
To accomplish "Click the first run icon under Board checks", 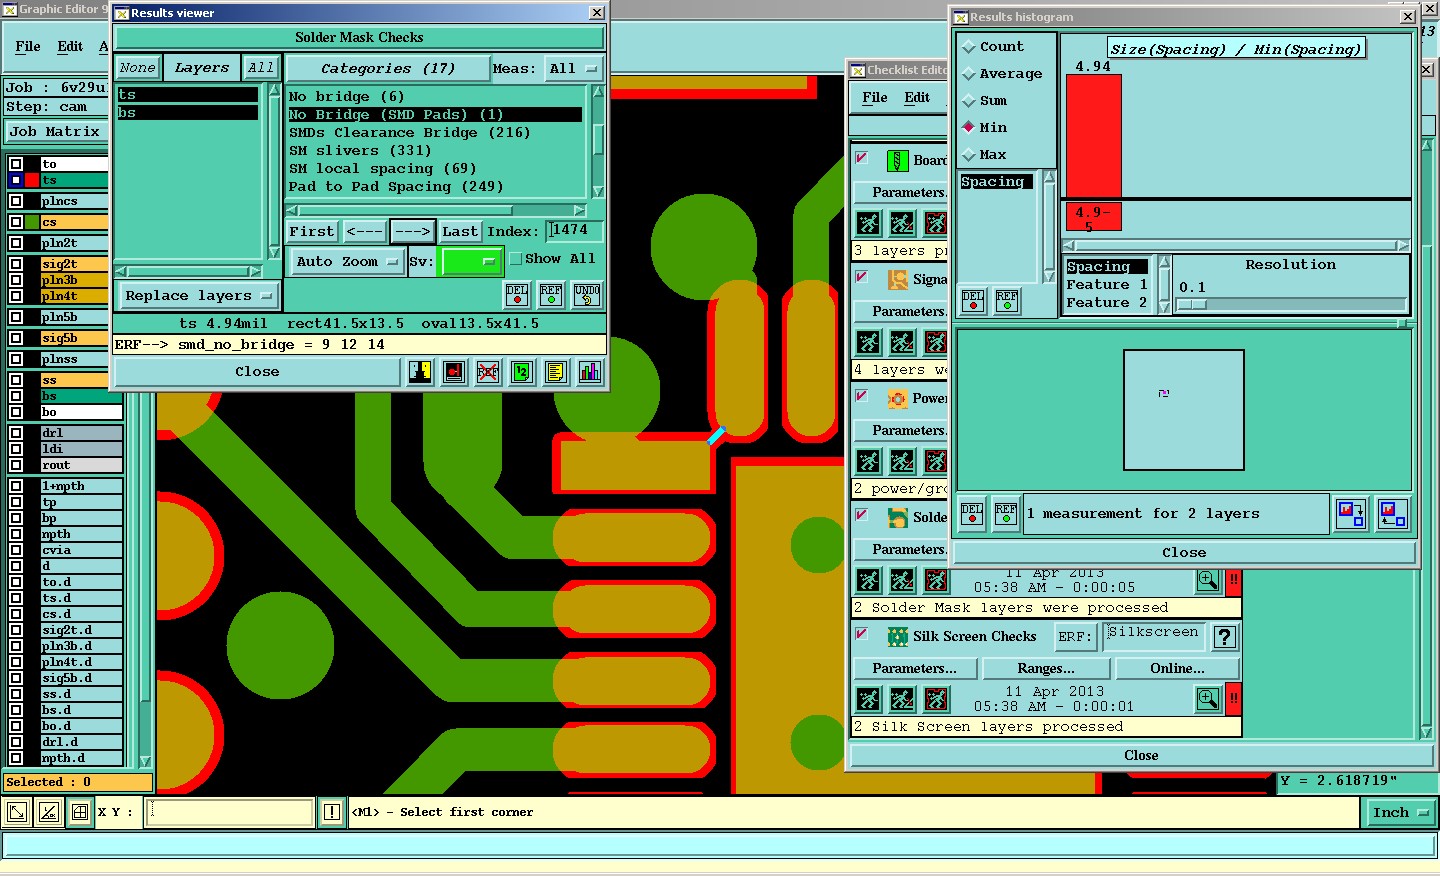I will coord(869,223).
